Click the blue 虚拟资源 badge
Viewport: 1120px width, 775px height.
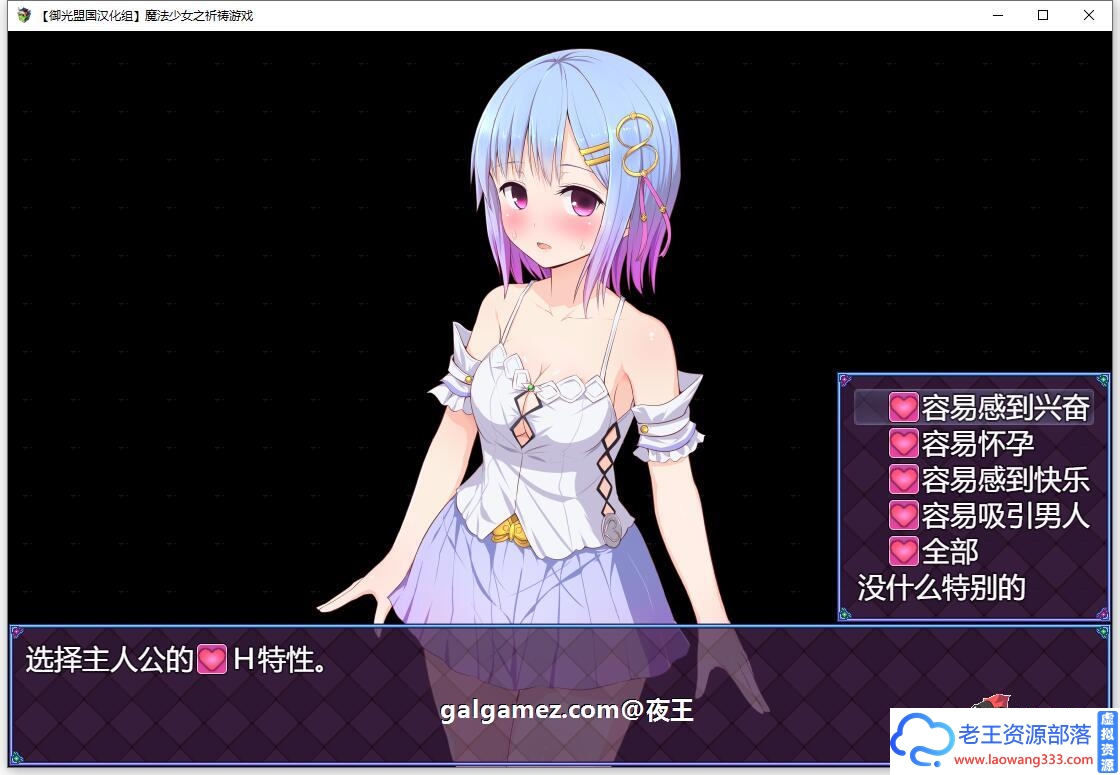point(1105,740)
